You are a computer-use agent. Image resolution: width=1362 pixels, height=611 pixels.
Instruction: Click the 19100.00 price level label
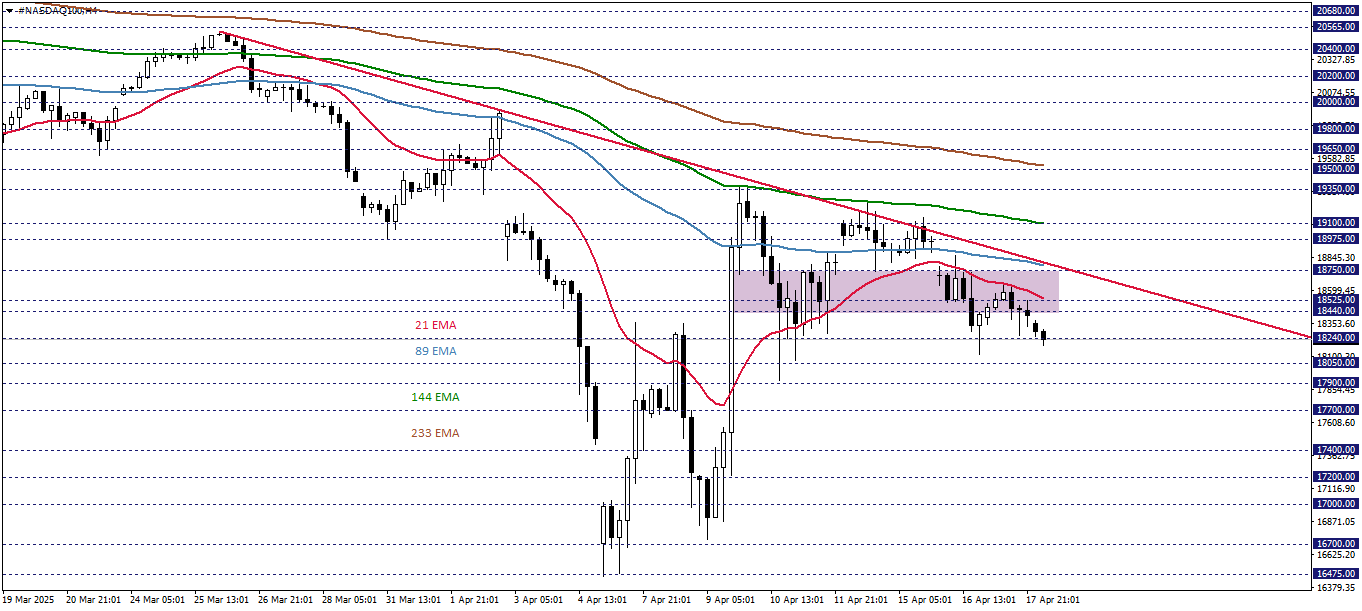1336,222
